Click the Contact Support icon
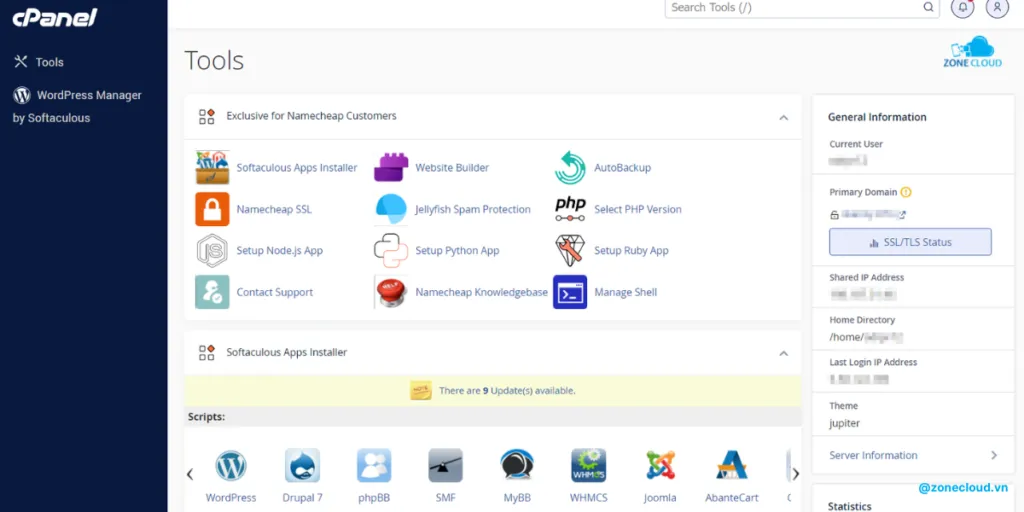This screenshot has width=1024, height=512. click(x=212, y=292)
